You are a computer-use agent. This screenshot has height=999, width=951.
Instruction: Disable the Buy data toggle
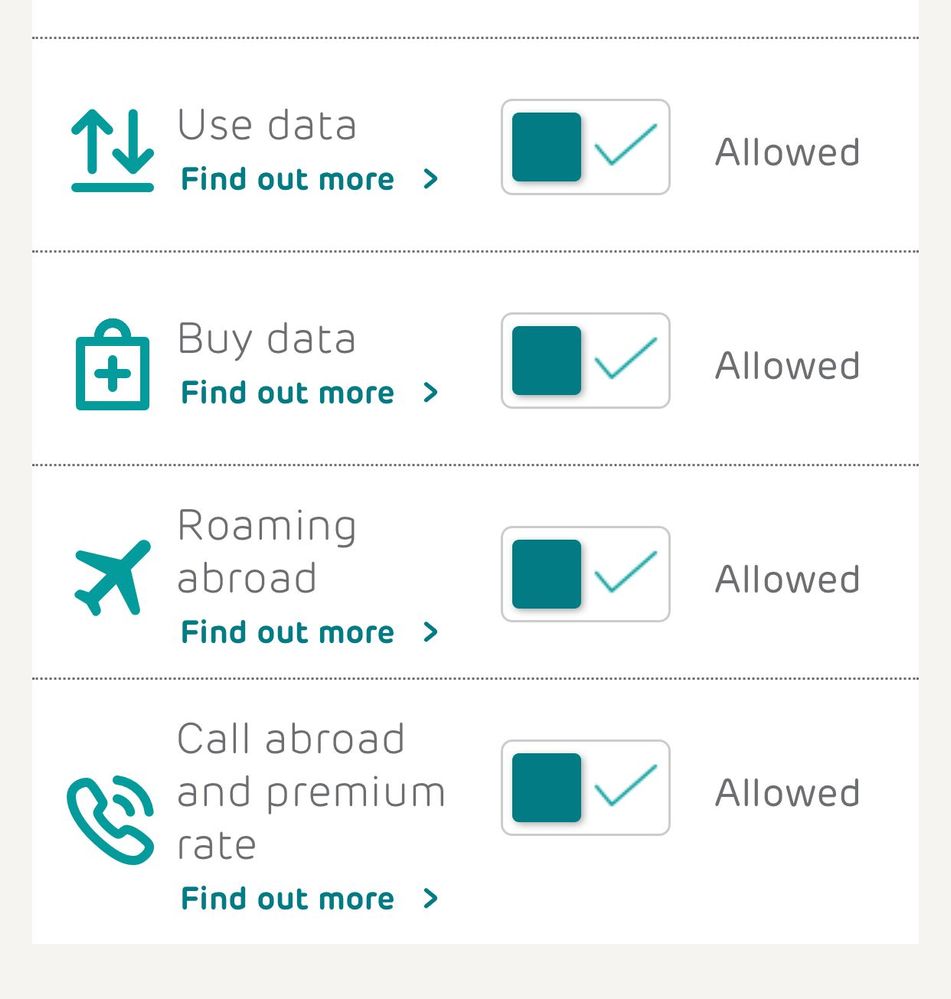(x=585, y=361)
